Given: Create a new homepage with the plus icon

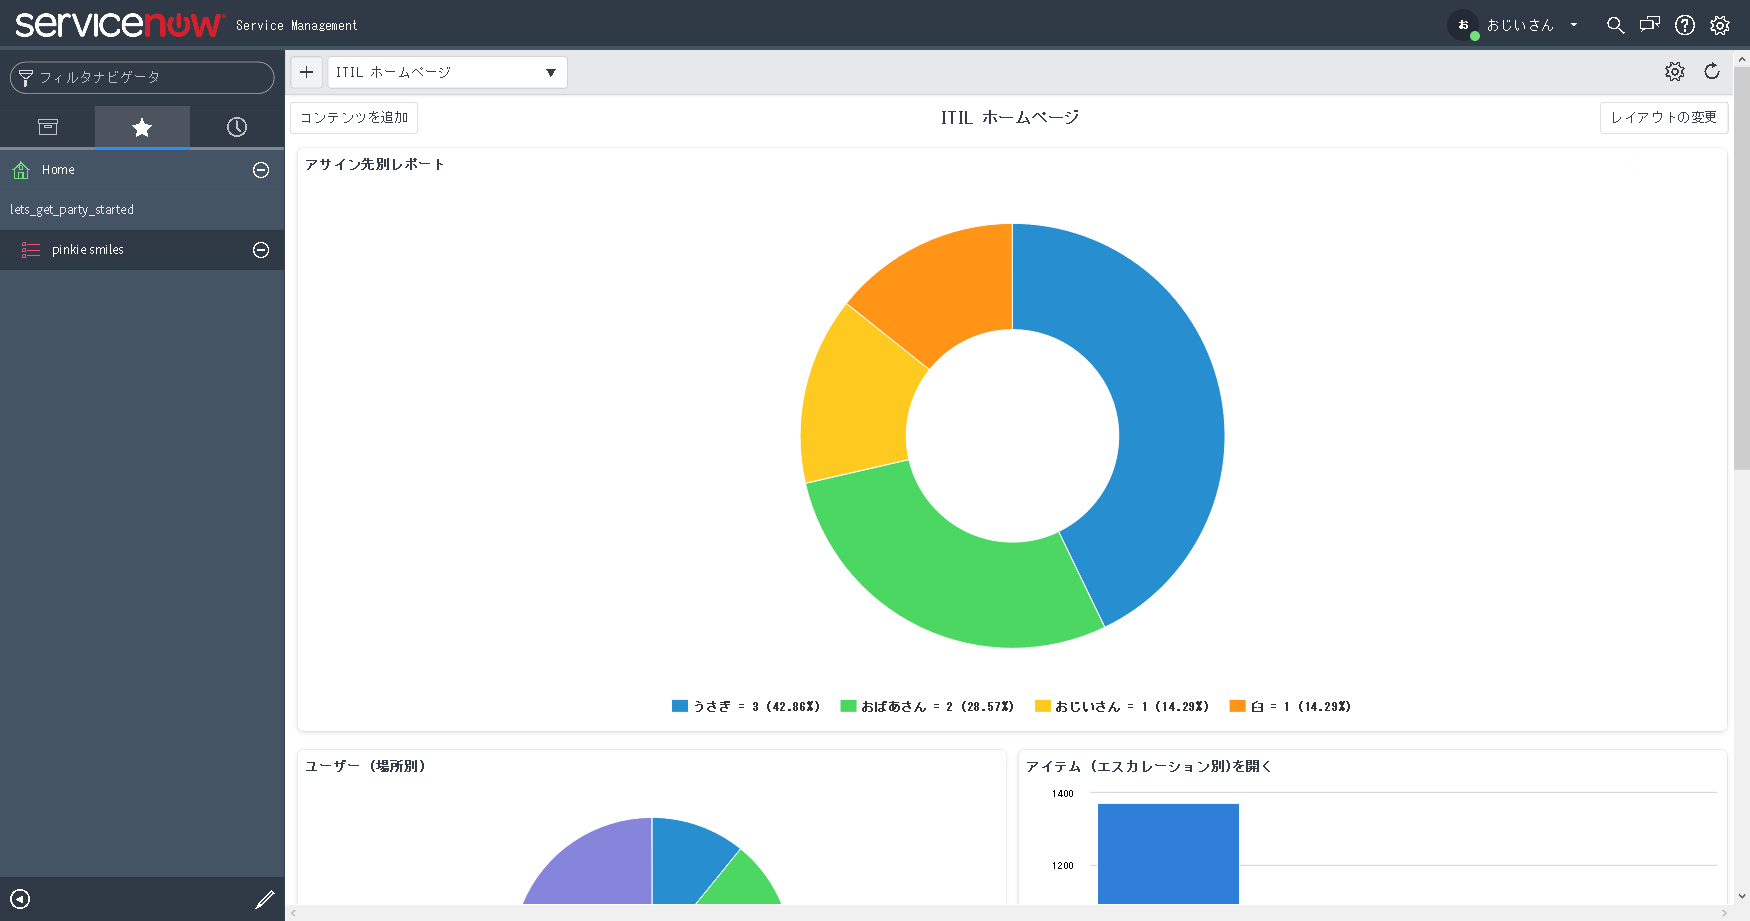Looking at the screenshot, I should (x=306, y=71).
